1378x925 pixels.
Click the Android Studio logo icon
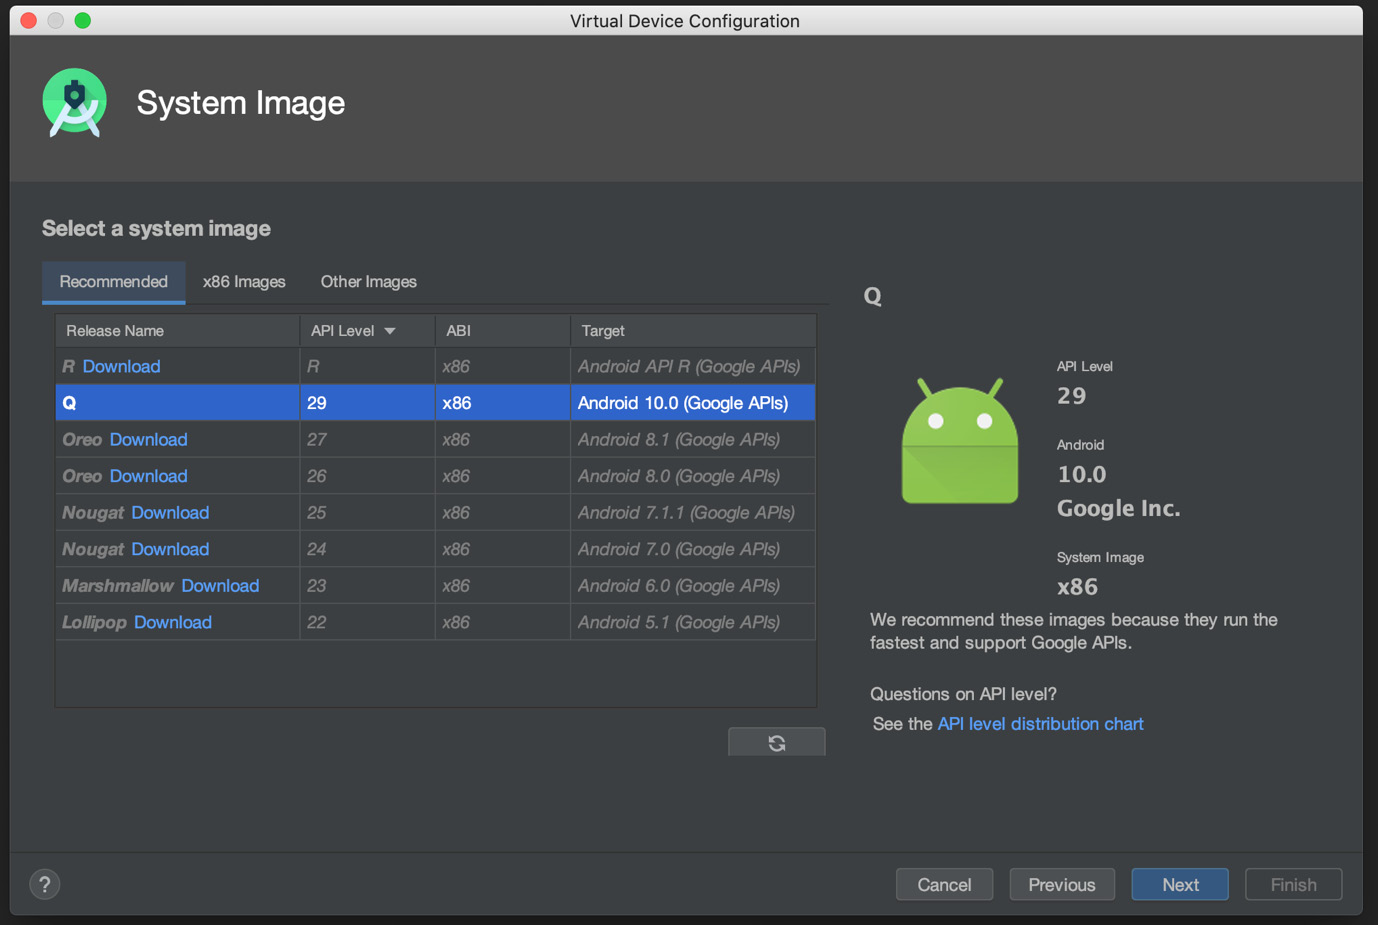[x=75, y=102]
